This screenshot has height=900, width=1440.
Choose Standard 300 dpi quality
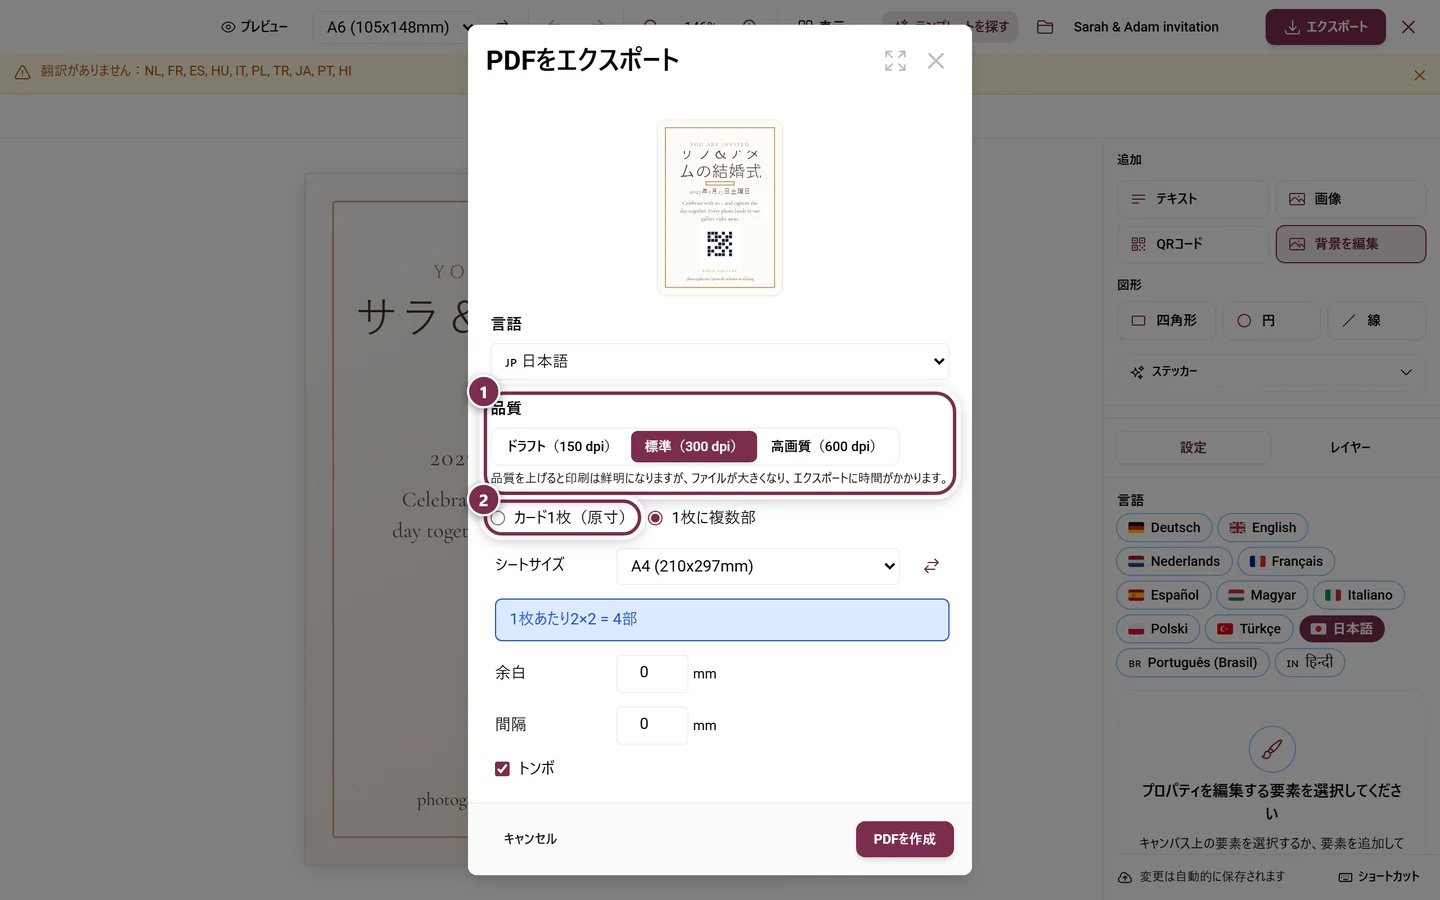point(693,446)
